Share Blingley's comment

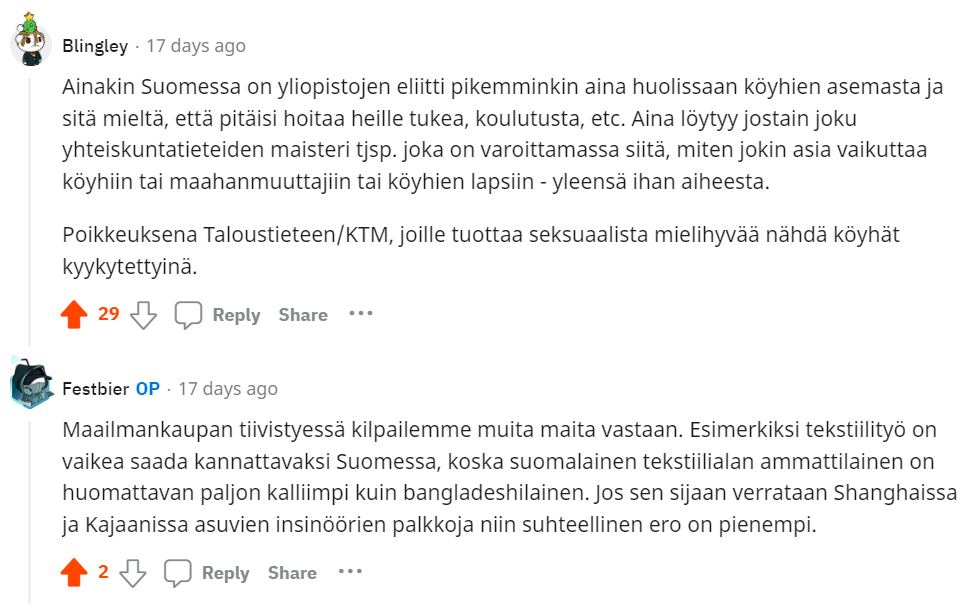coord(303,315)
